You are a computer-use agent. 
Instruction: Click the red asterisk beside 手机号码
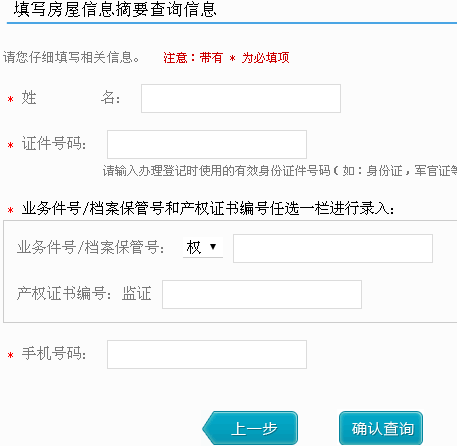click(11, 355)
